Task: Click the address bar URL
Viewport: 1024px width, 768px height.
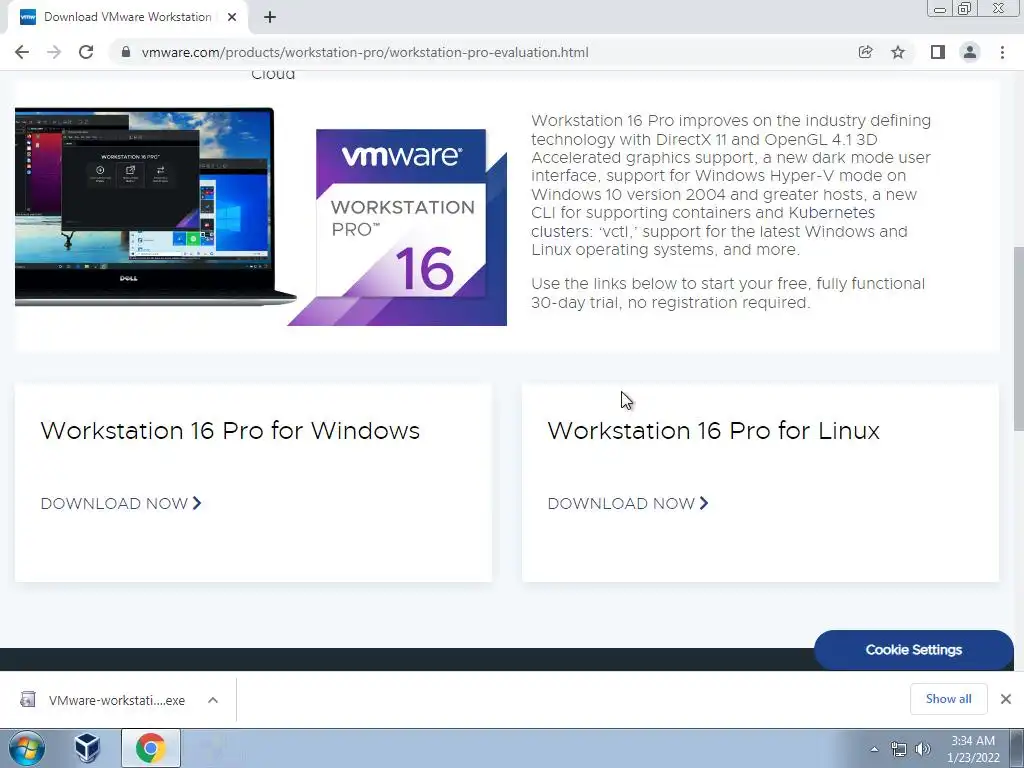Action: click(x=365, y=52)
